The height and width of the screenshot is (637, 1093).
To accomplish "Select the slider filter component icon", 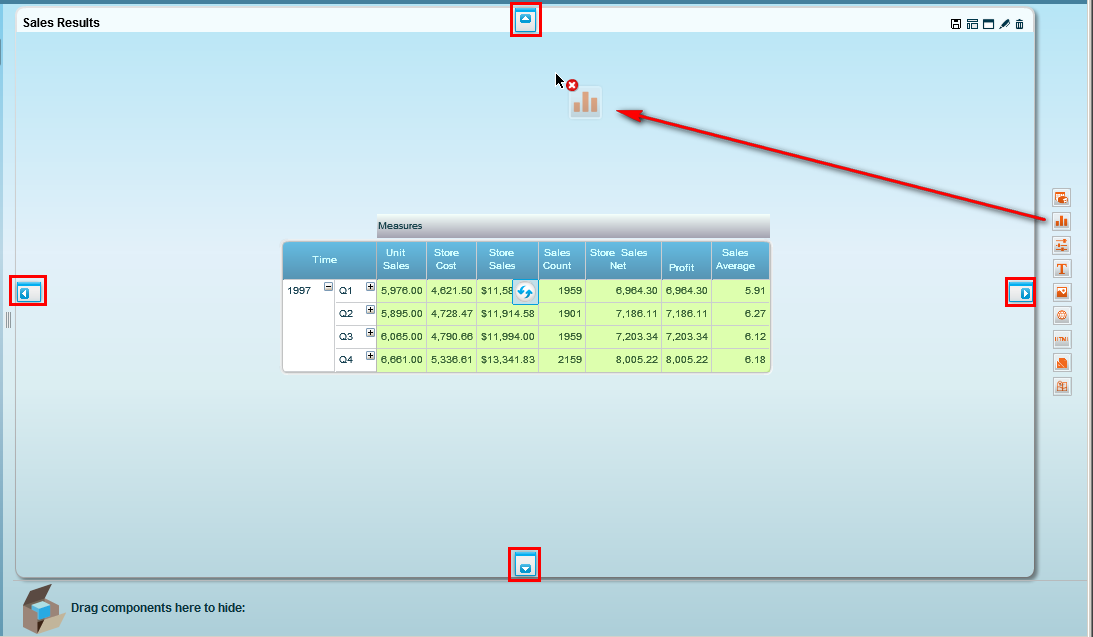I will pos(1062,245).
